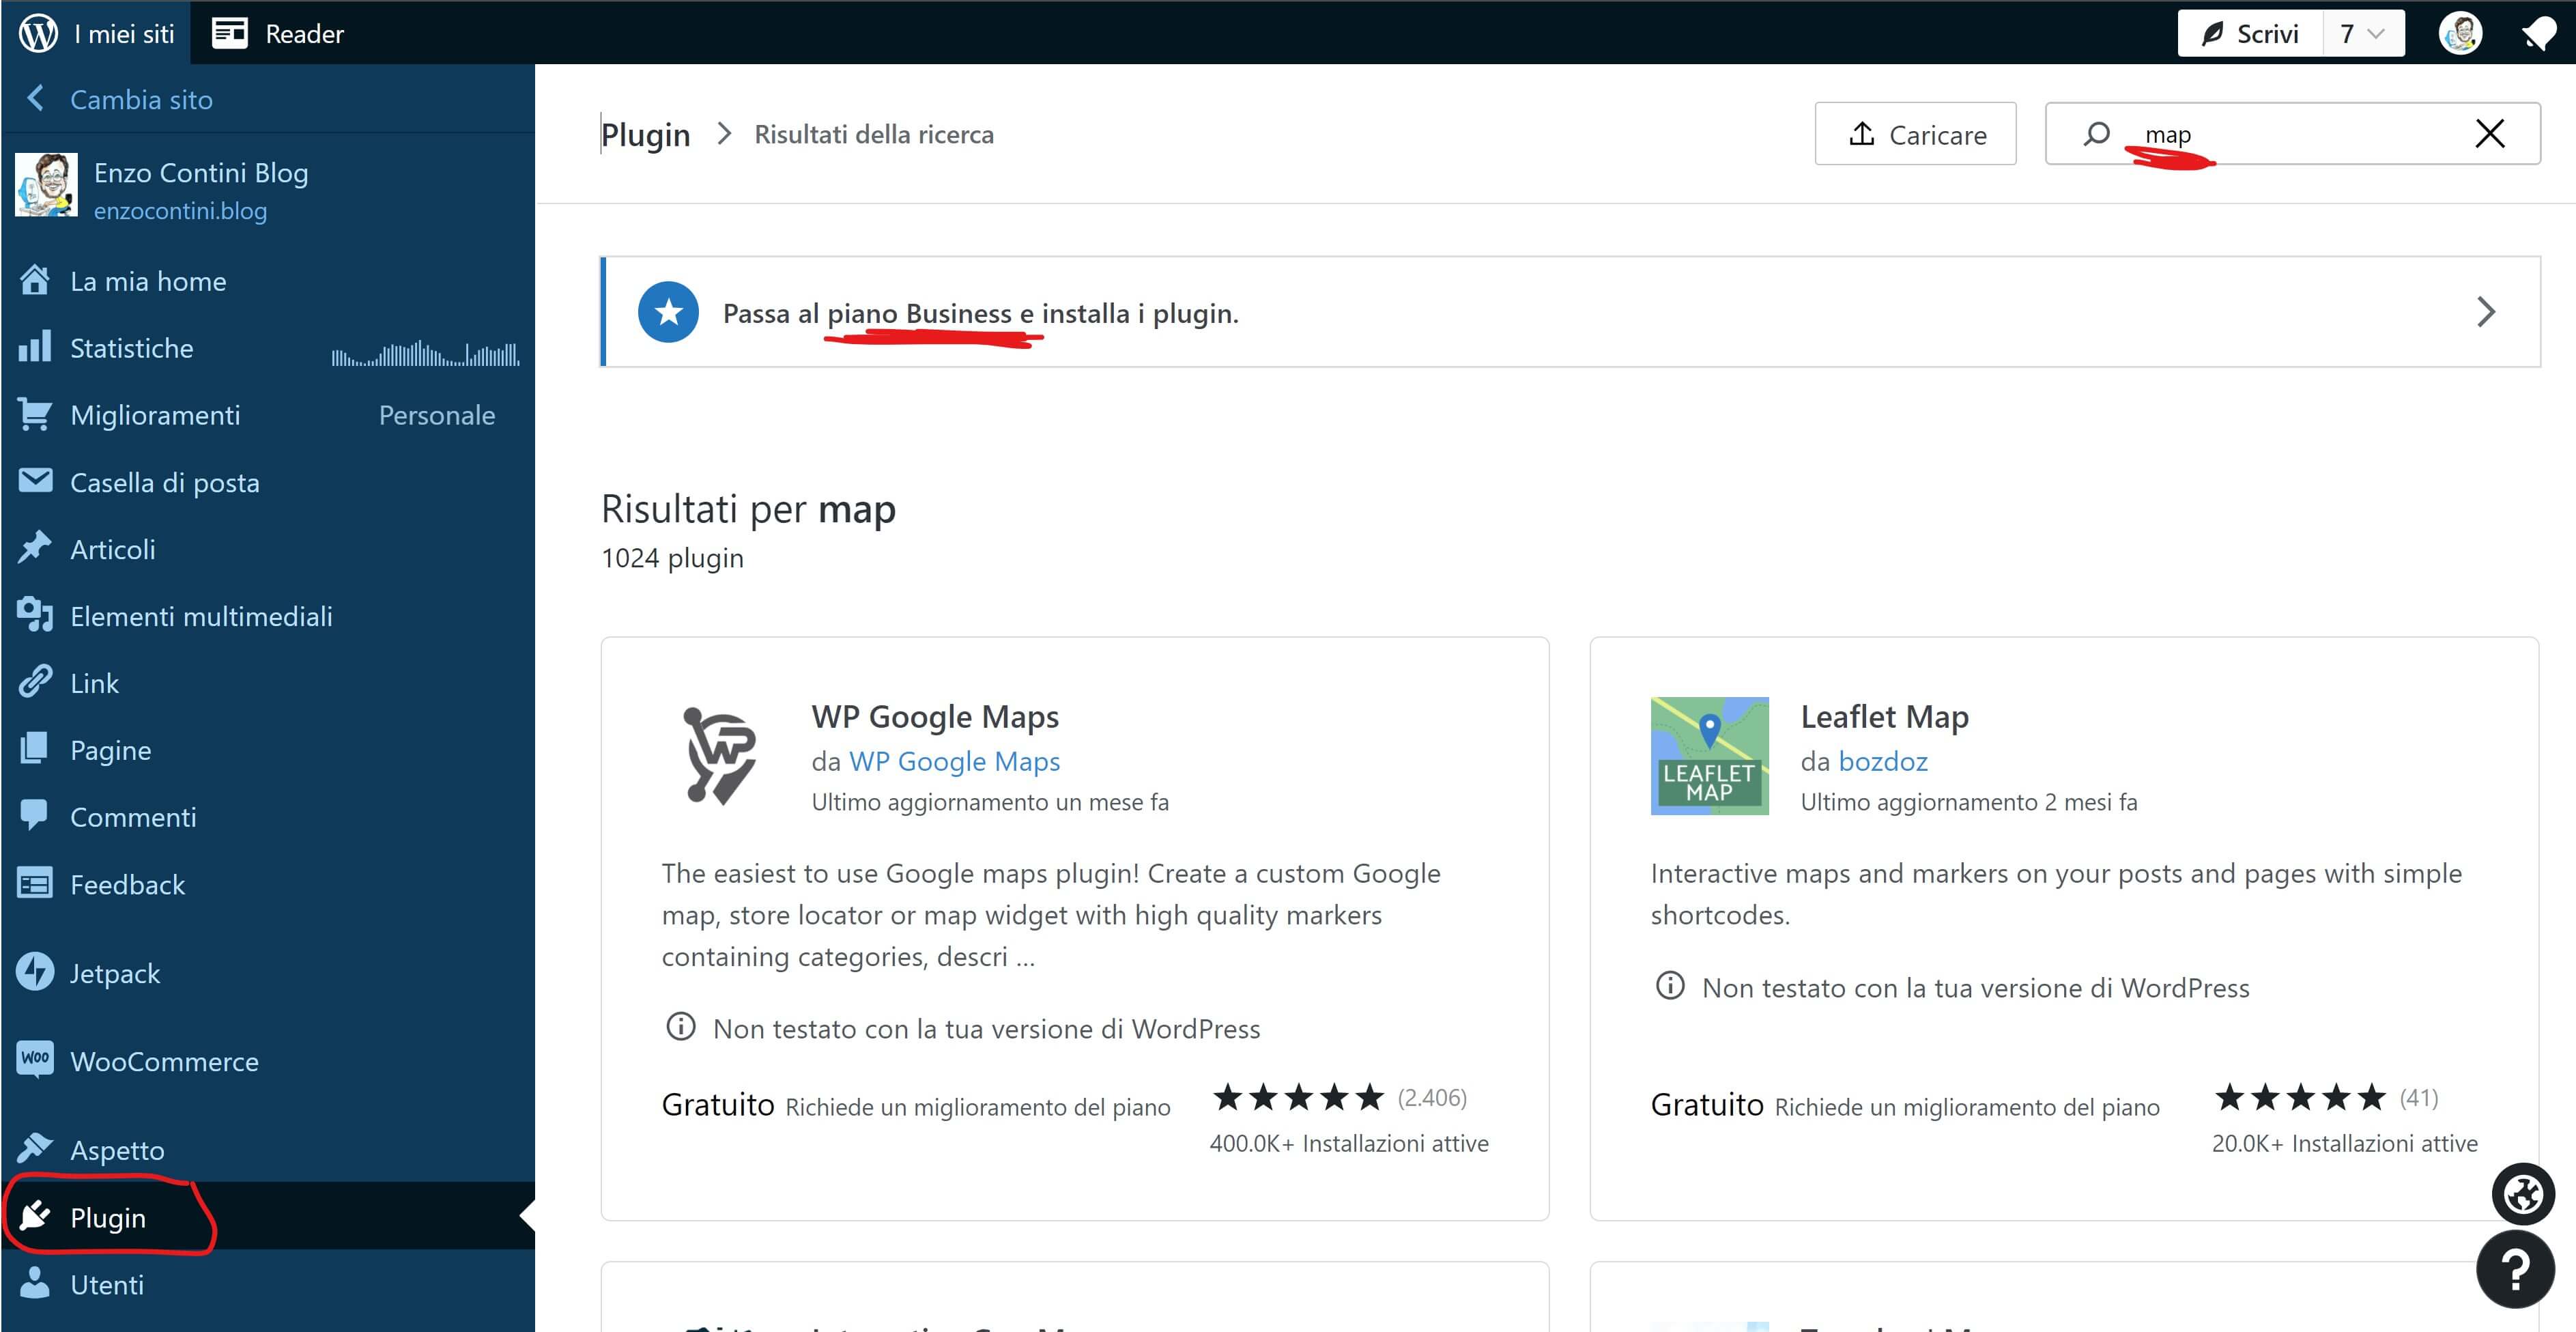The width and height of the screenshot is (2576, 1332).
Task: Click the help question mark button
Action: pos(2515,1268)
